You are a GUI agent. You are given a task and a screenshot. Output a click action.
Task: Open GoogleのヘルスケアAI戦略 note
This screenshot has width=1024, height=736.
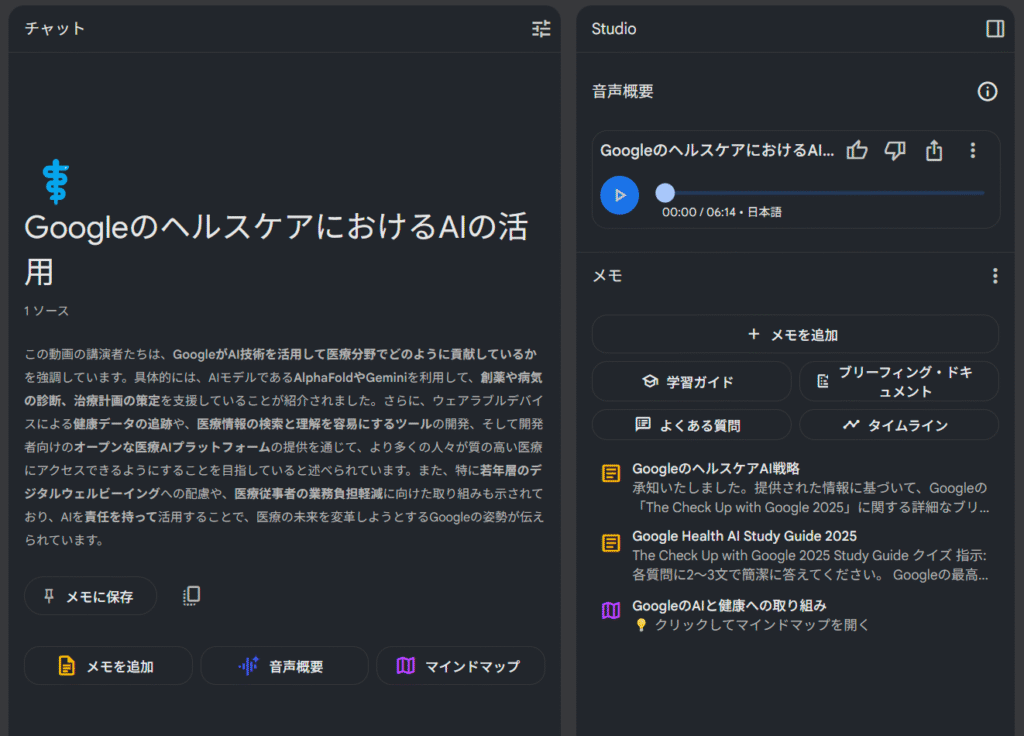(716, 468)
